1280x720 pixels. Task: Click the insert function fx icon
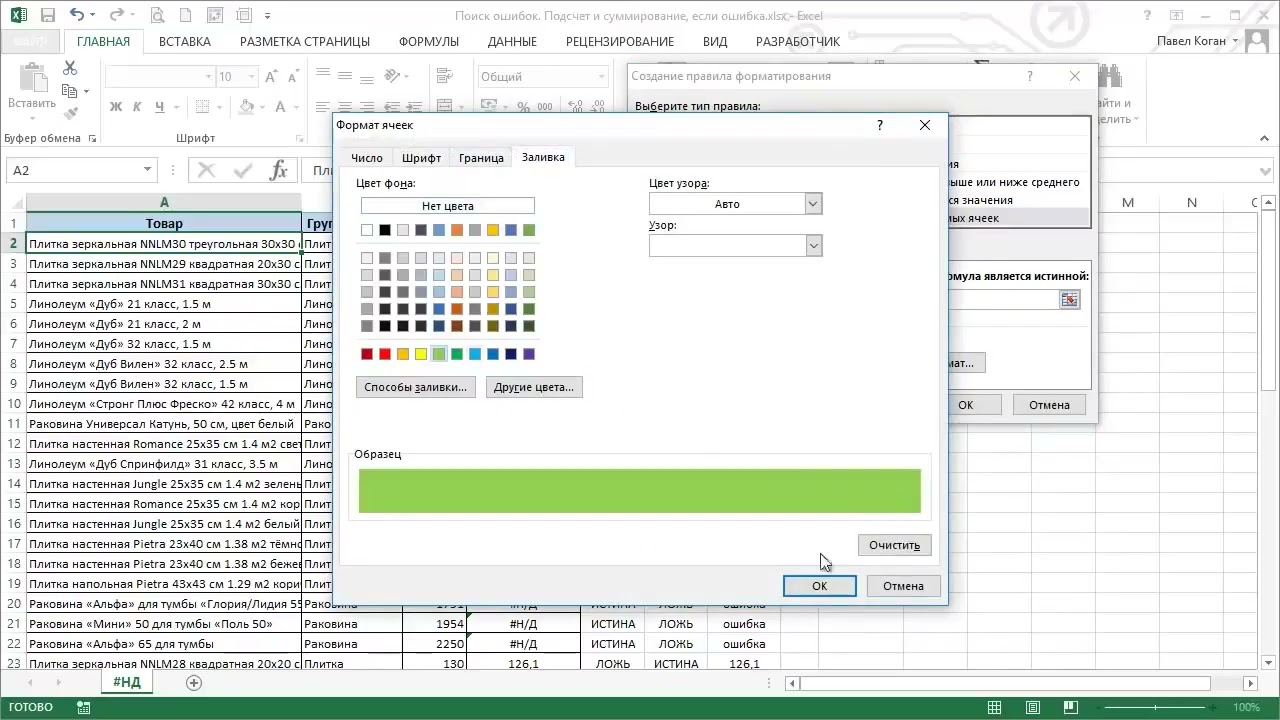280,171
